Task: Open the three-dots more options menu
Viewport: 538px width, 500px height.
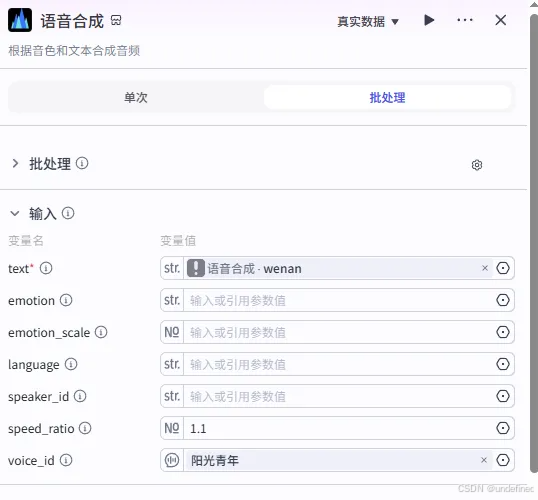Action: click(465, 20)
